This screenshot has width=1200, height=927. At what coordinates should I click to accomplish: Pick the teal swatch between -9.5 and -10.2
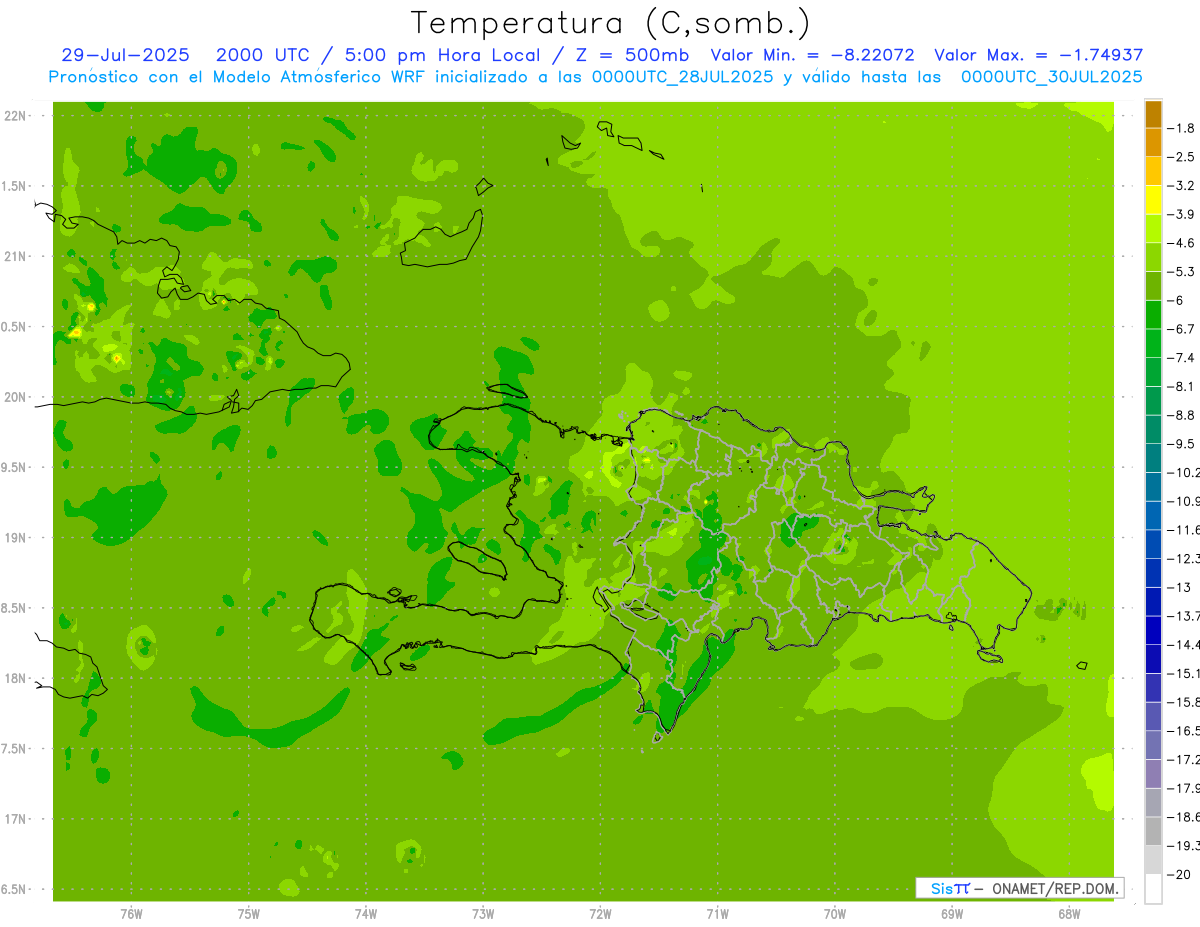[1153, 458]
